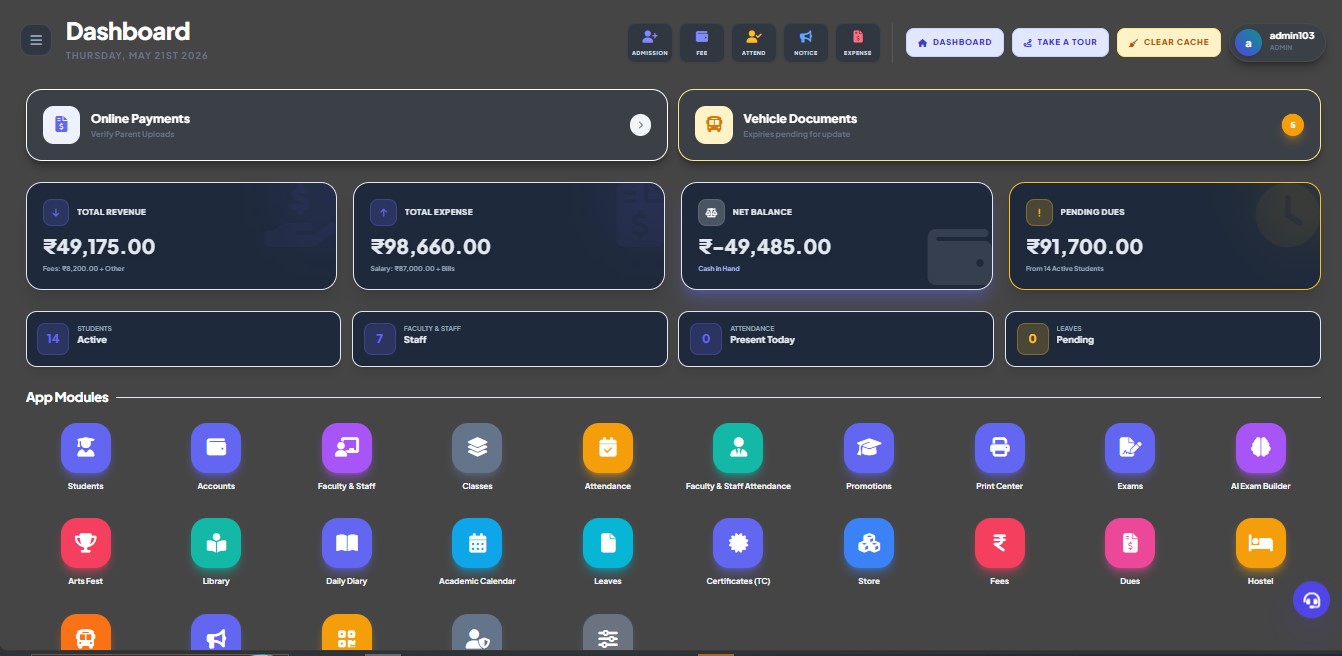Screen dimensions: 1342x656
Task: Open the Students module
Action: 86,448
